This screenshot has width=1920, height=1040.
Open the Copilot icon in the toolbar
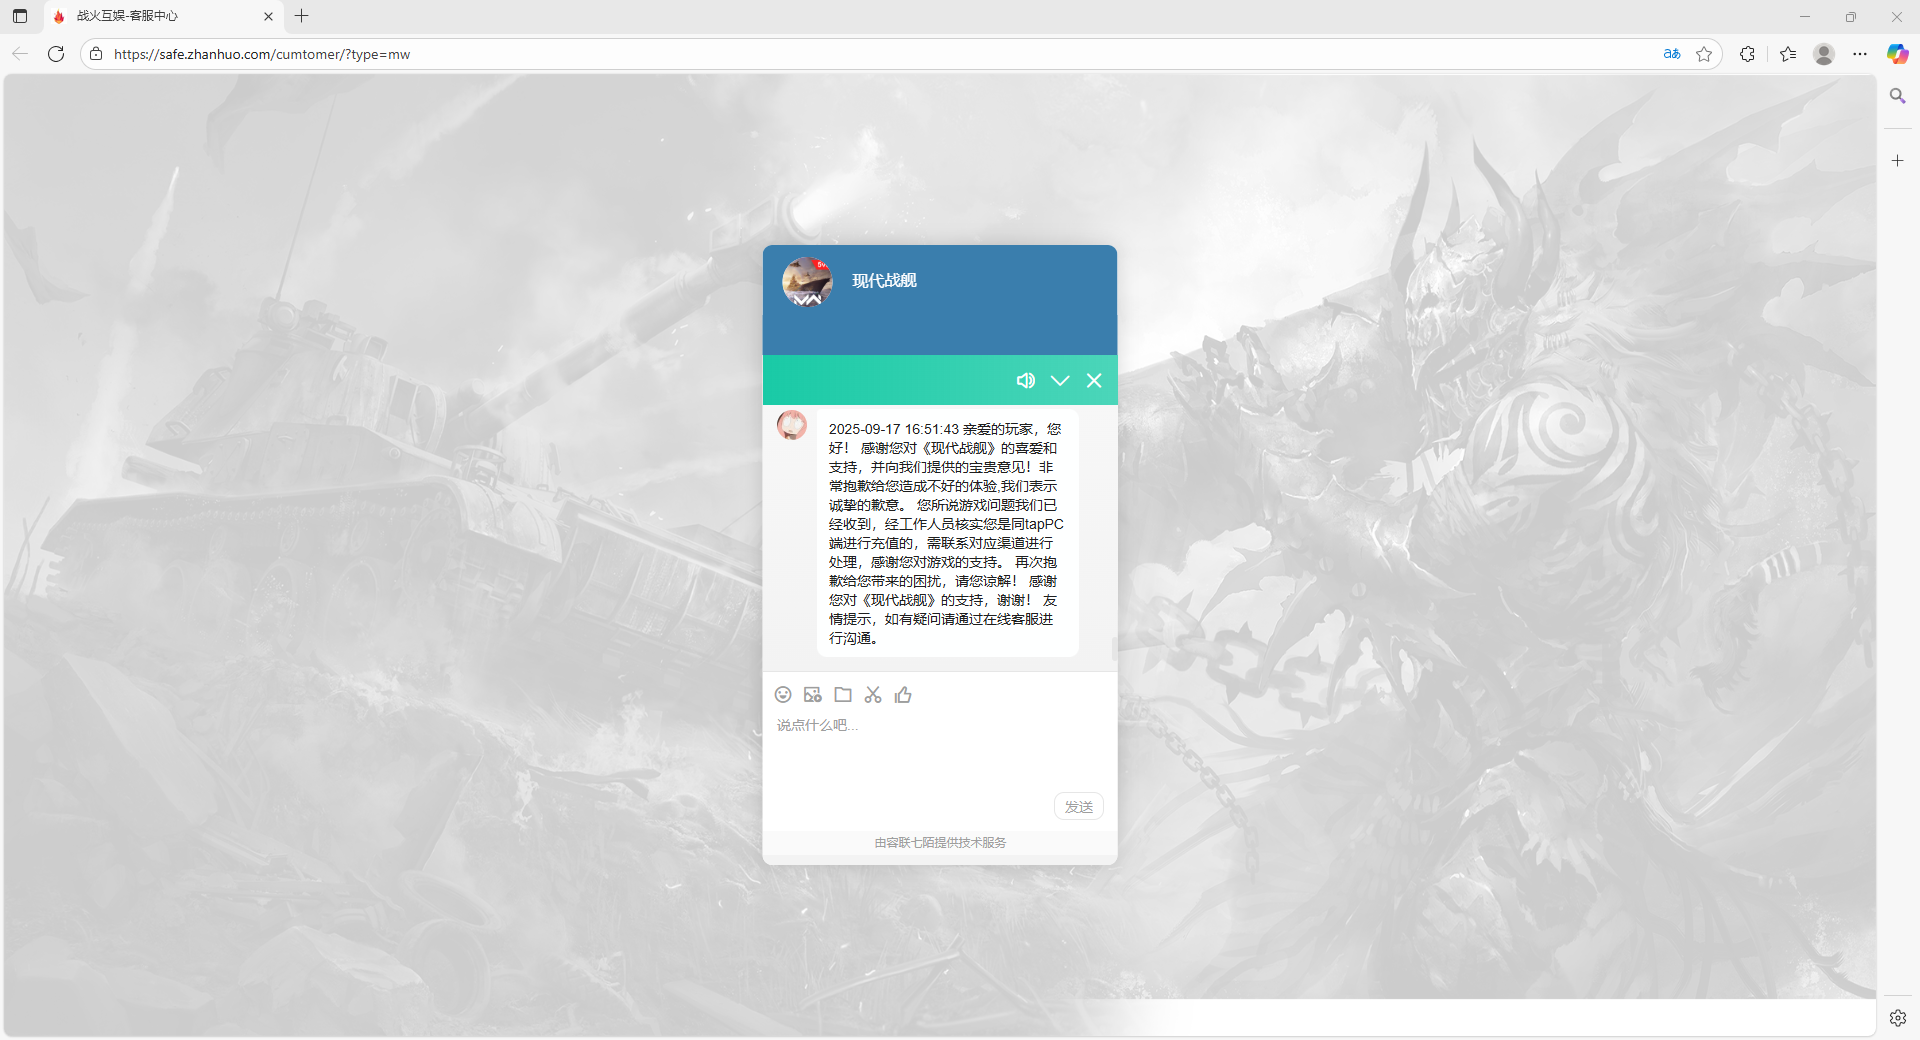[1897, 54]
